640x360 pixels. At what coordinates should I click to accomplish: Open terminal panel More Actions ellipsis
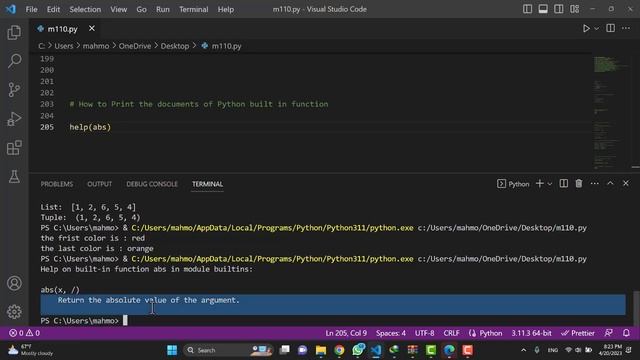595,184
